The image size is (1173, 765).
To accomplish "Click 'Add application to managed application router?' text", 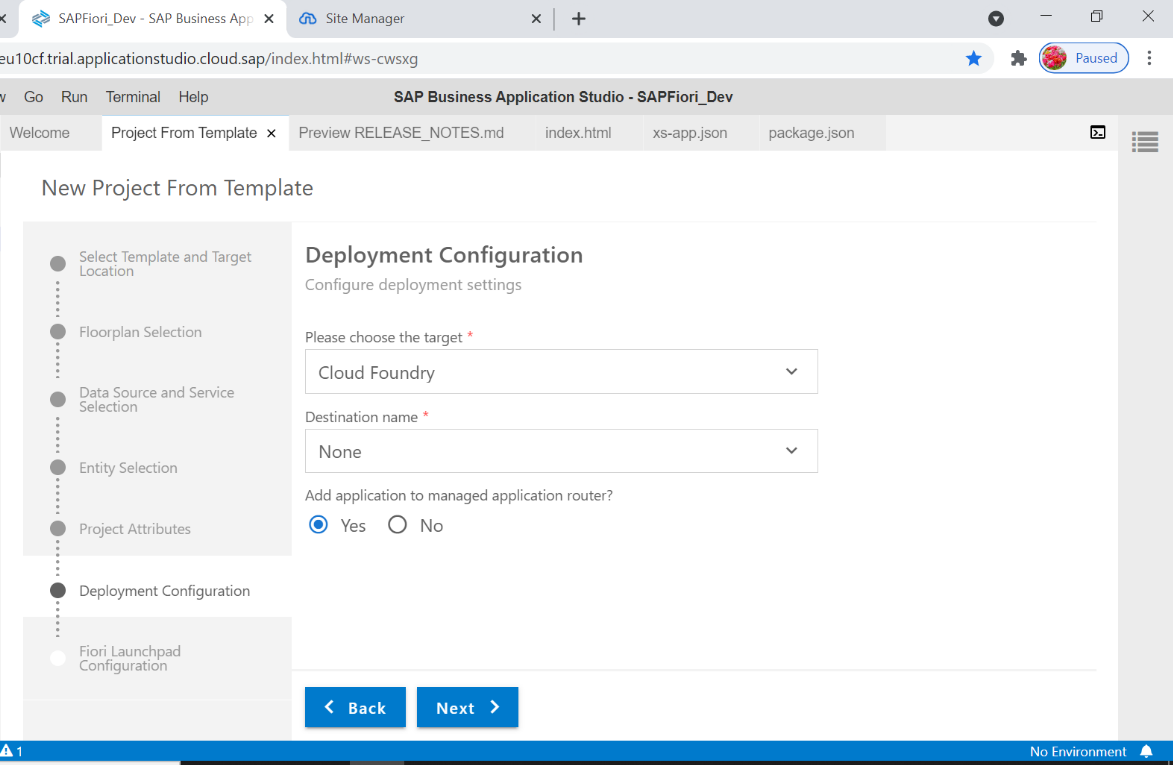I will [x=459, y=496].
